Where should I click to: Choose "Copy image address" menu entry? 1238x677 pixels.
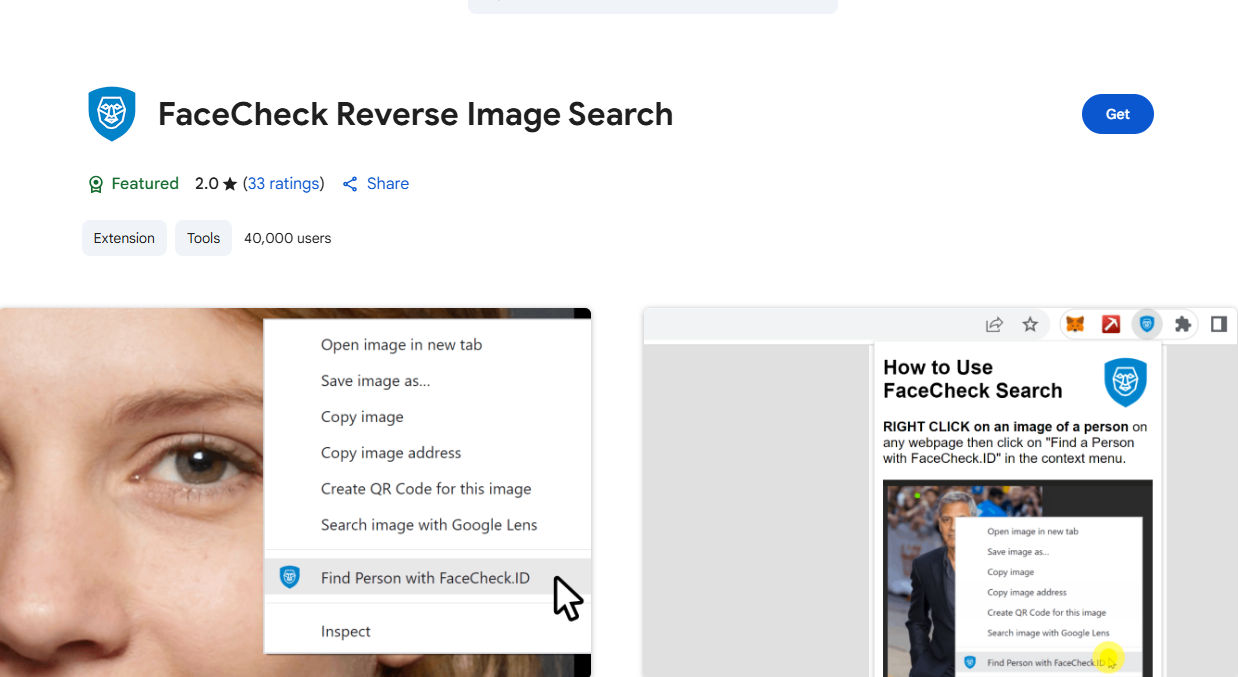[391, 453]
